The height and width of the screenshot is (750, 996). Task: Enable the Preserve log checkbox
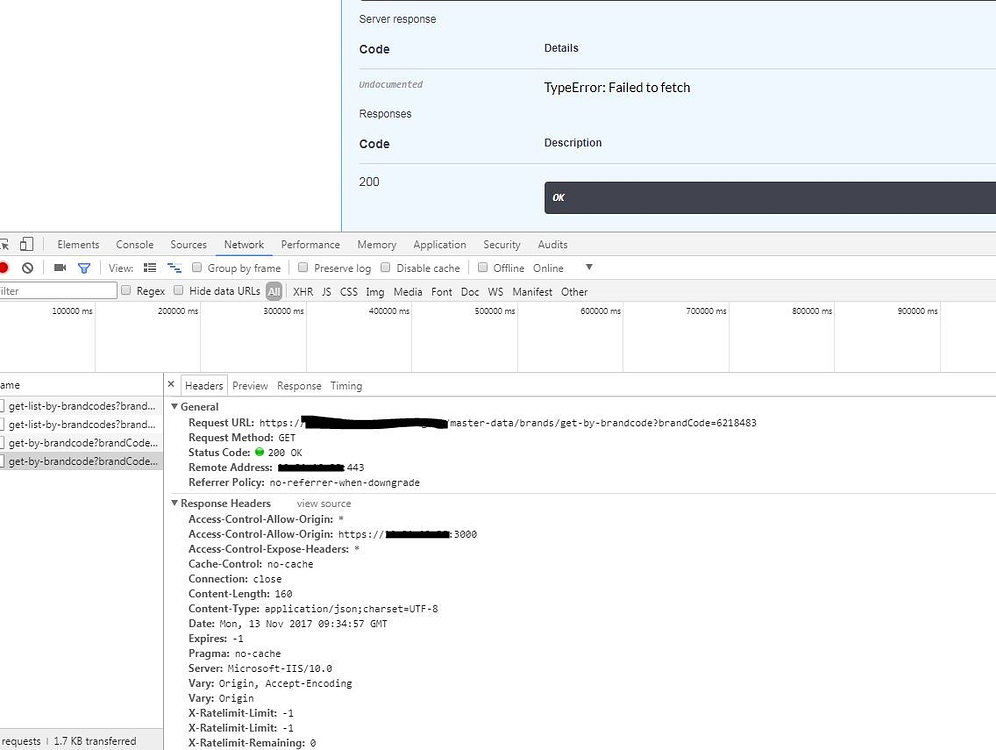(302, 268)
